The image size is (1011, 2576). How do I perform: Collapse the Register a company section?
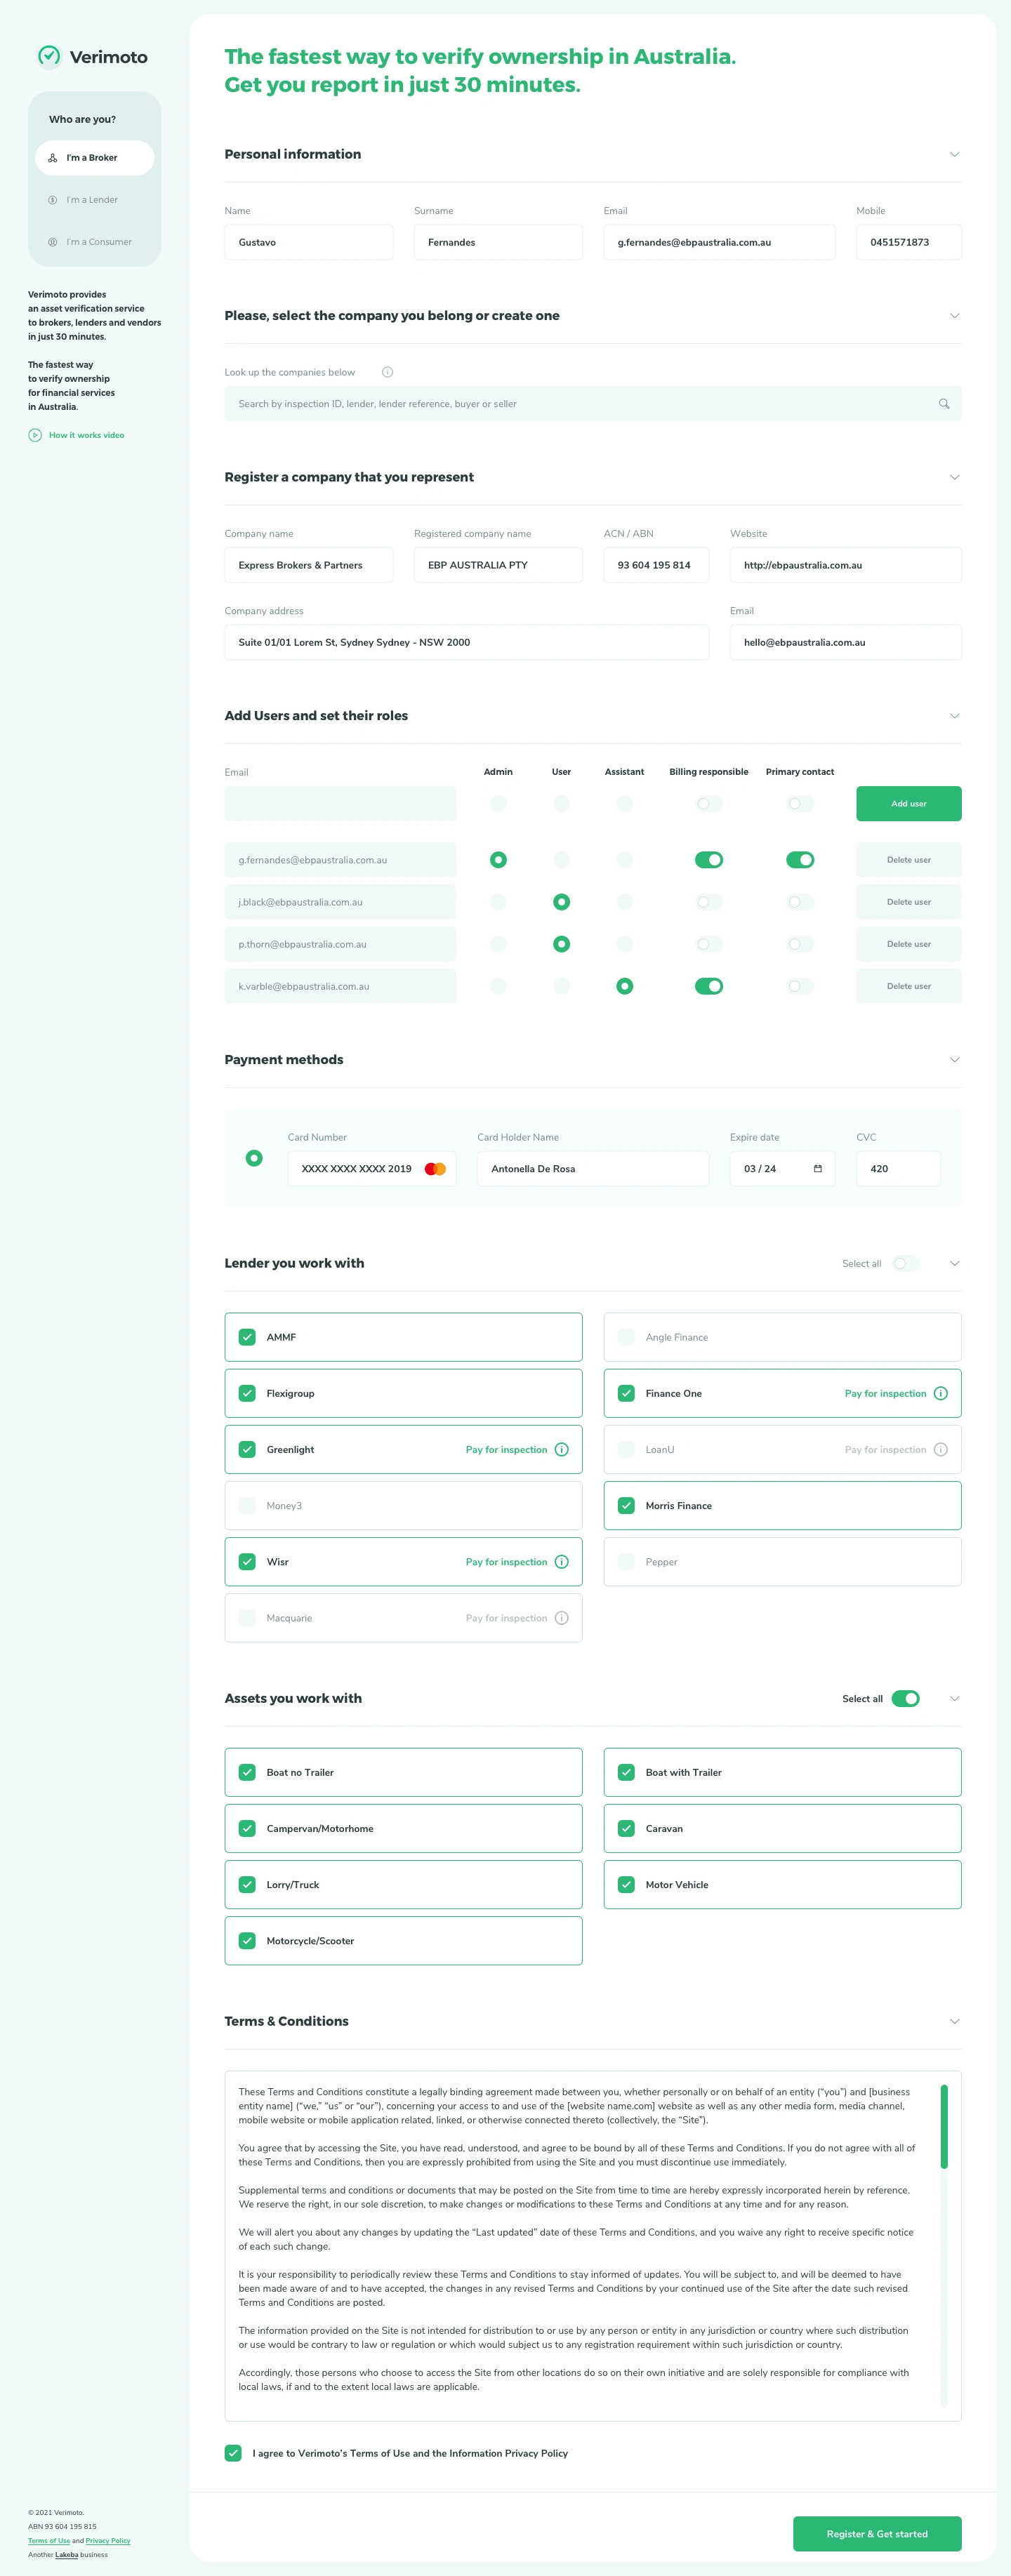(955, 477)
